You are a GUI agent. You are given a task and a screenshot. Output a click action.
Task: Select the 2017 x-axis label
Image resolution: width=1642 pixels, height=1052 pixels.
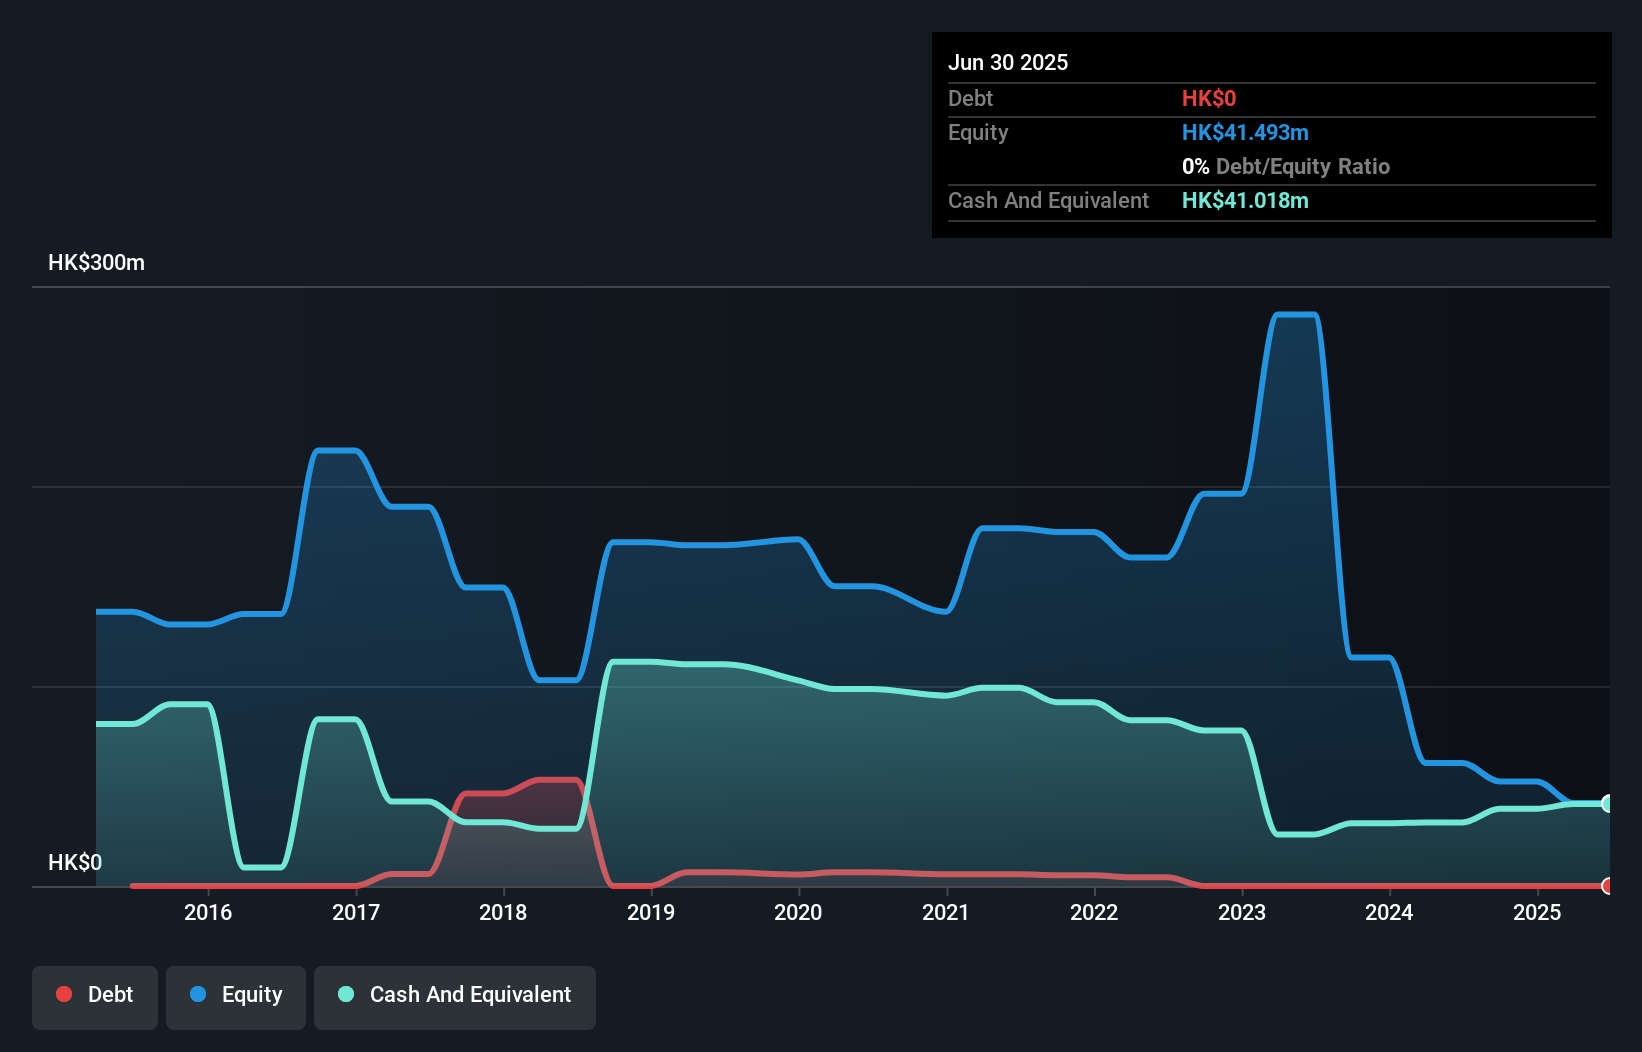pyautogui.click(x=356, y=912)
